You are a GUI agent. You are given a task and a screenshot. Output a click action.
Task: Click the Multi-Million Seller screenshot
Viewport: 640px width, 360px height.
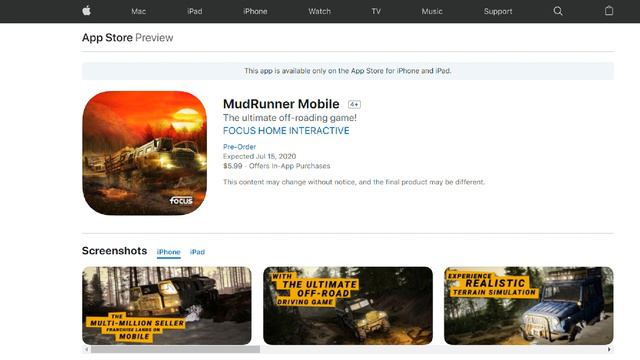click(167, 306)
